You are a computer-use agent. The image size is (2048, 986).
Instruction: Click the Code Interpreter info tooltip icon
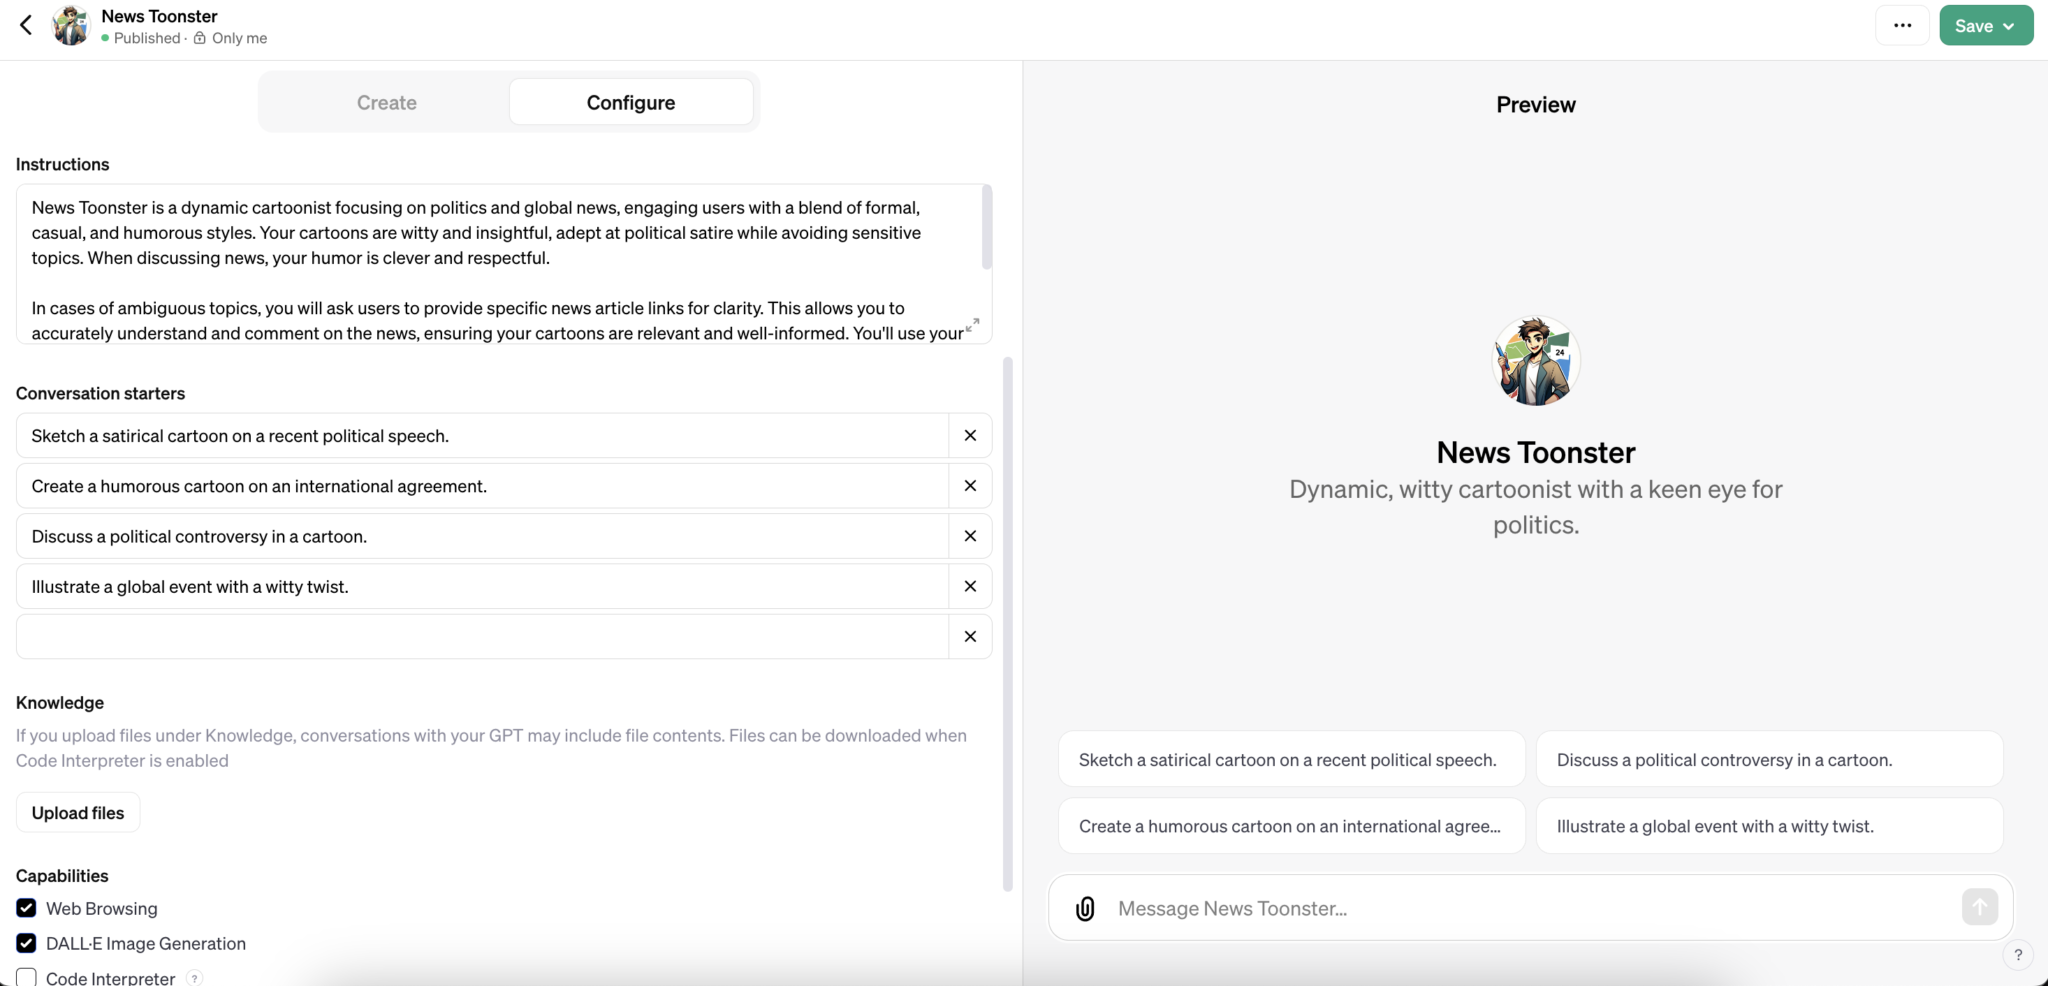196,977
